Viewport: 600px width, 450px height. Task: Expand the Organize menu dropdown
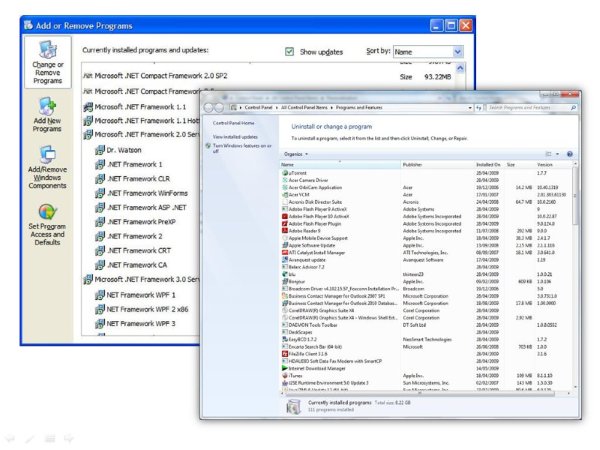click(x=295, y=154)
